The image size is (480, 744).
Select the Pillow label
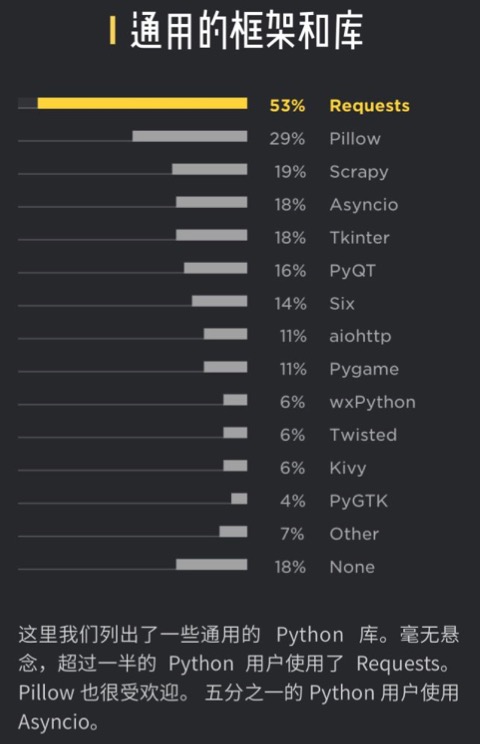tap(355, 139)
